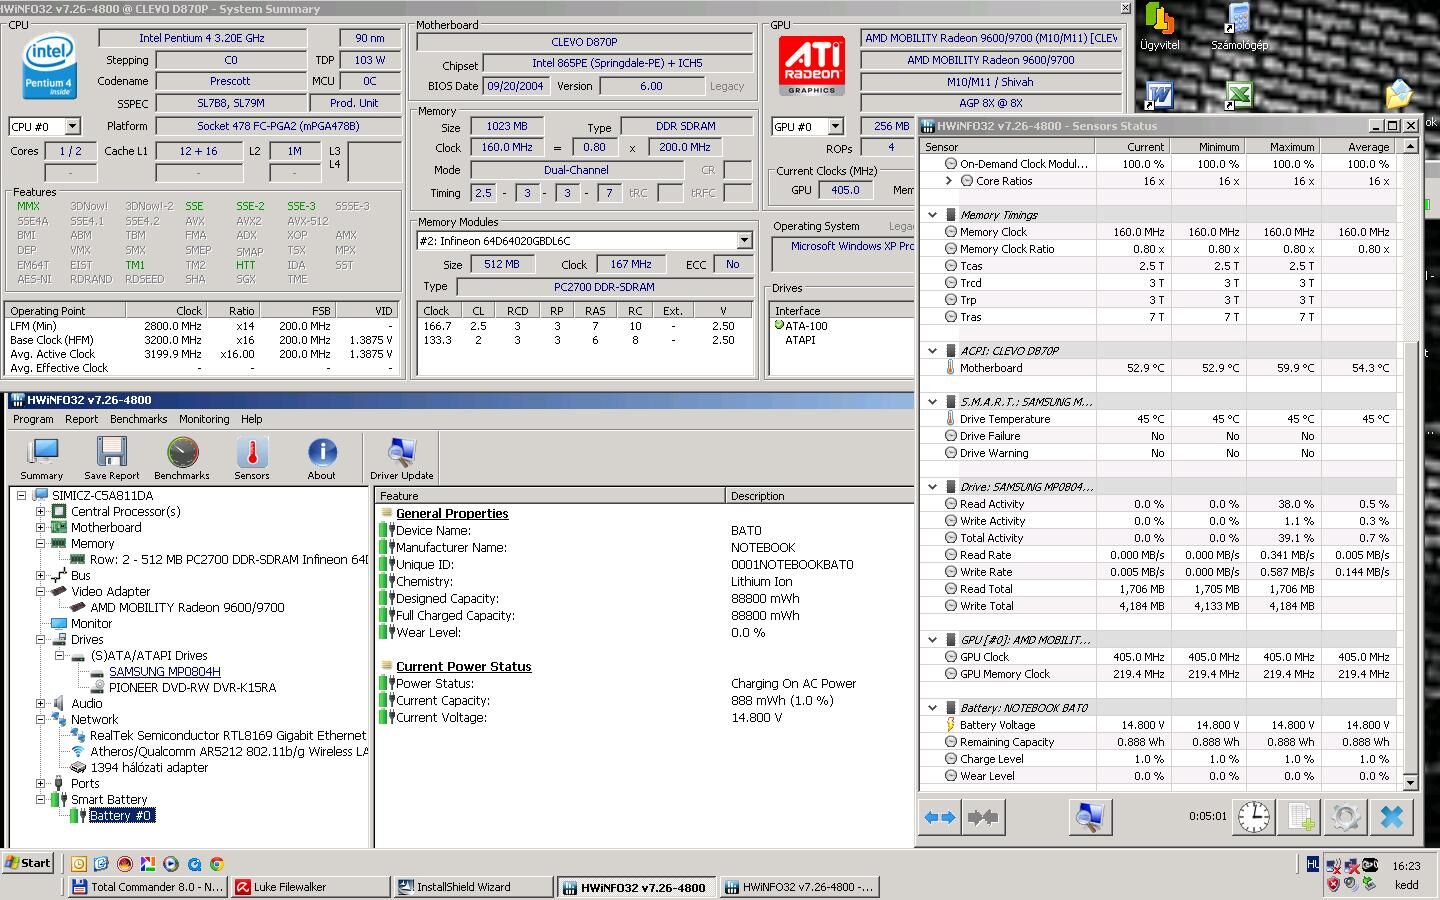Collapse the Video Adapter tree node
Screen dimensions: 1440x900
(x=41, y=591)
